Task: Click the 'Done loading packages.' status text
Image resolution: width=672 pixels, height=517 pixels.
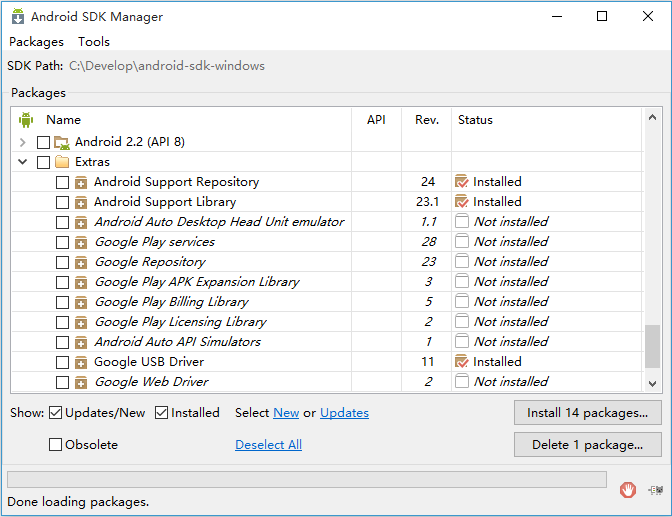Action: click(x=78, y=502)
